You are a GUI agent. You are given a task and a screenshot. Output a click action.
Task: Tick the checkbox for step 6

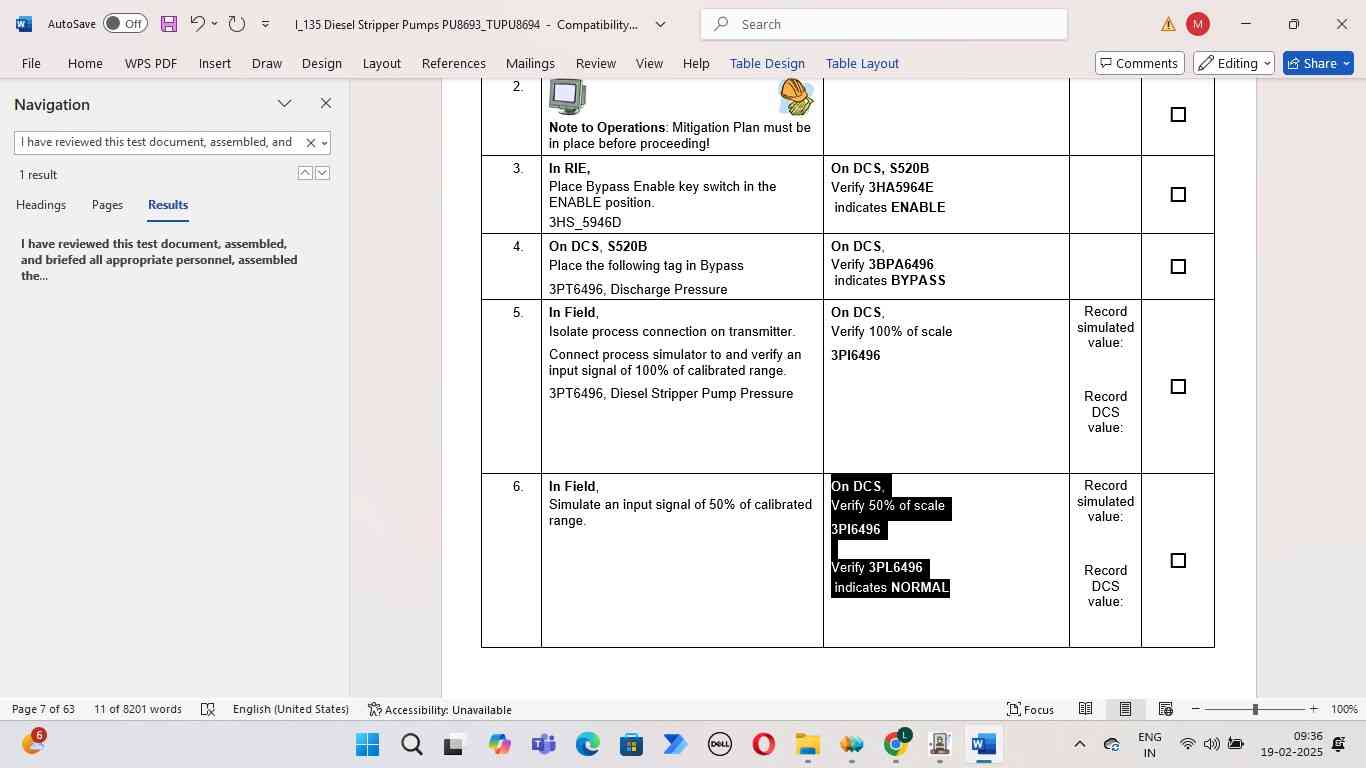point(1178,561)
